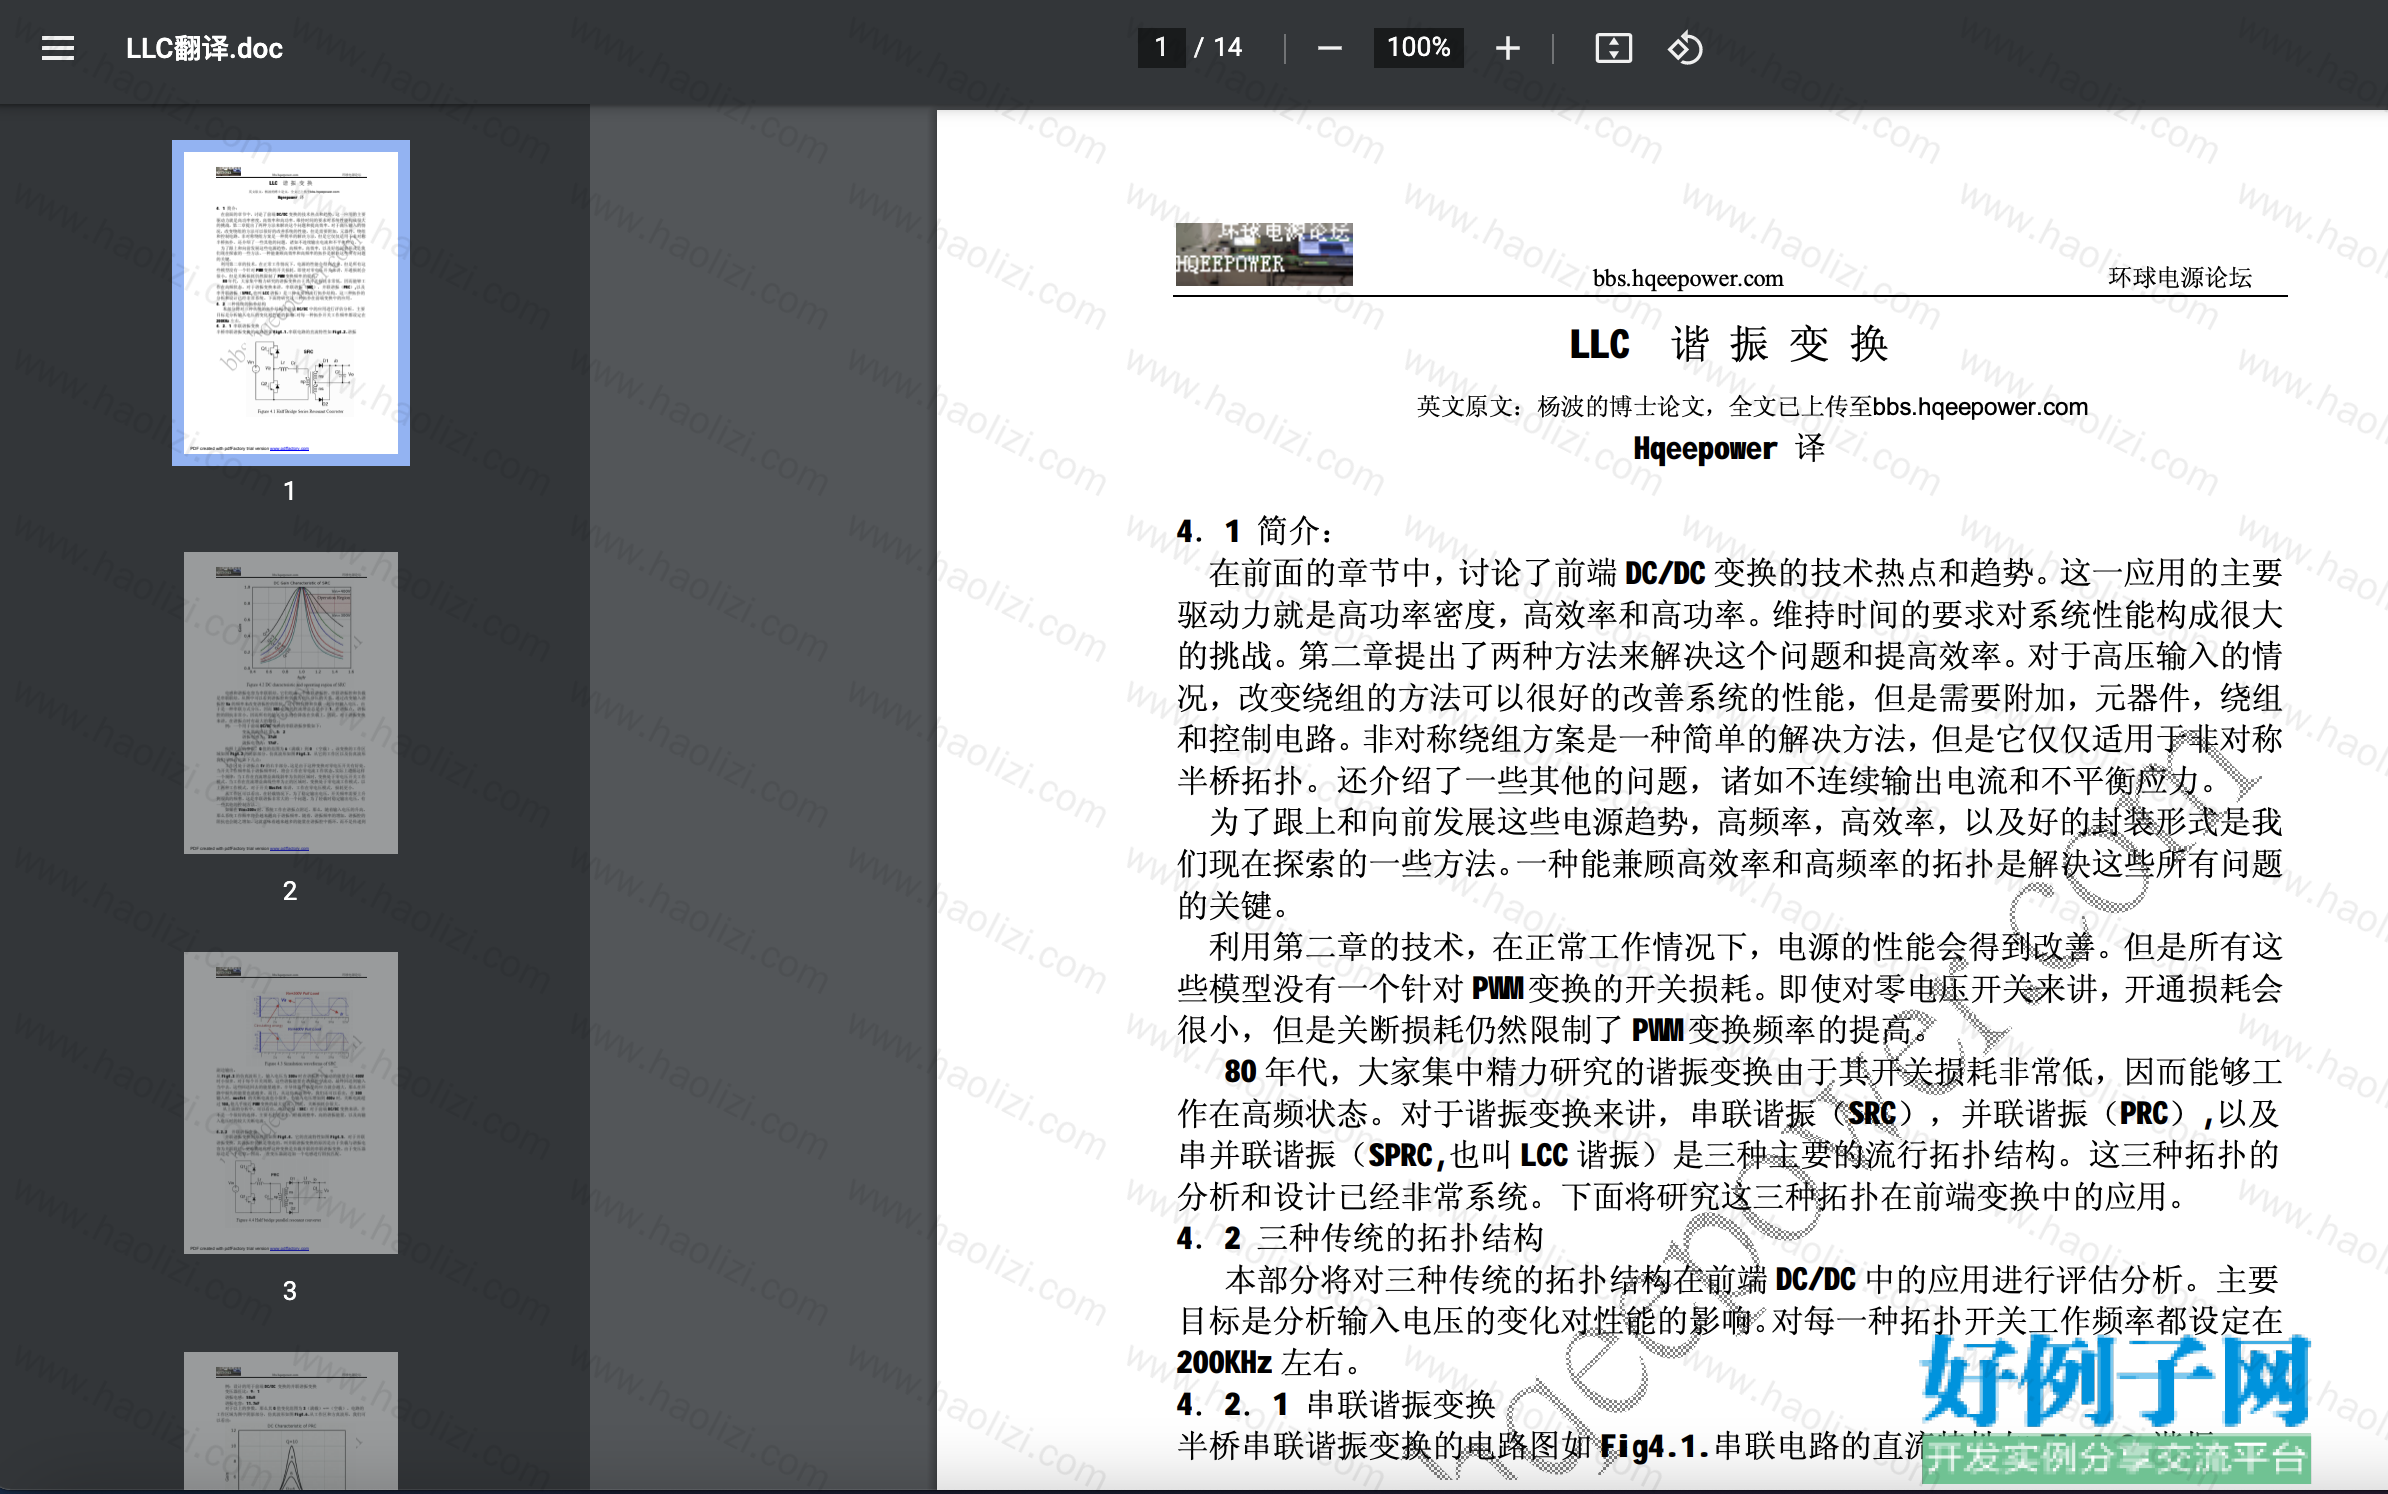The height and width of the screenshot is (1494, 2388).
Task: Click the page label 3 under thumbnail
Action: 290,1291
